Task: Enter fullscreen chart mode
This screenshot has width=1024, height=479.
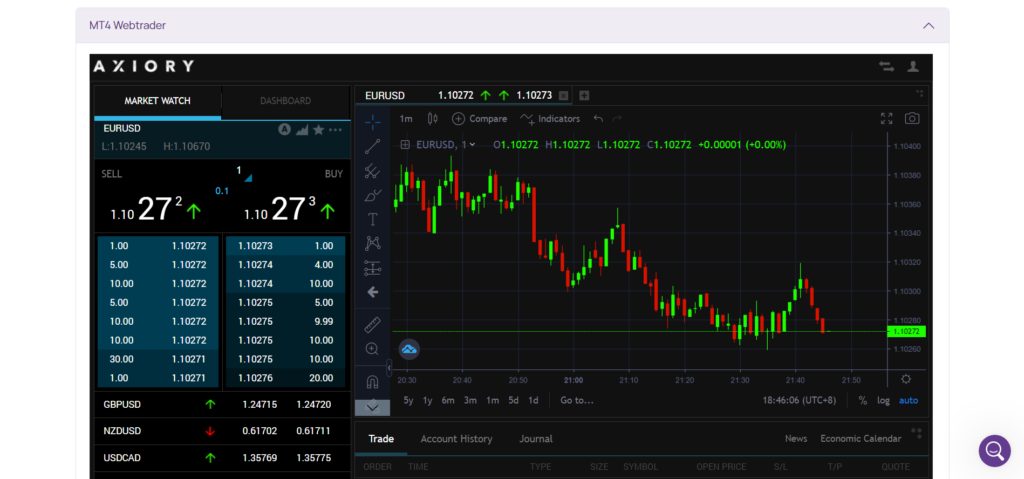Action: coord(886,118)
